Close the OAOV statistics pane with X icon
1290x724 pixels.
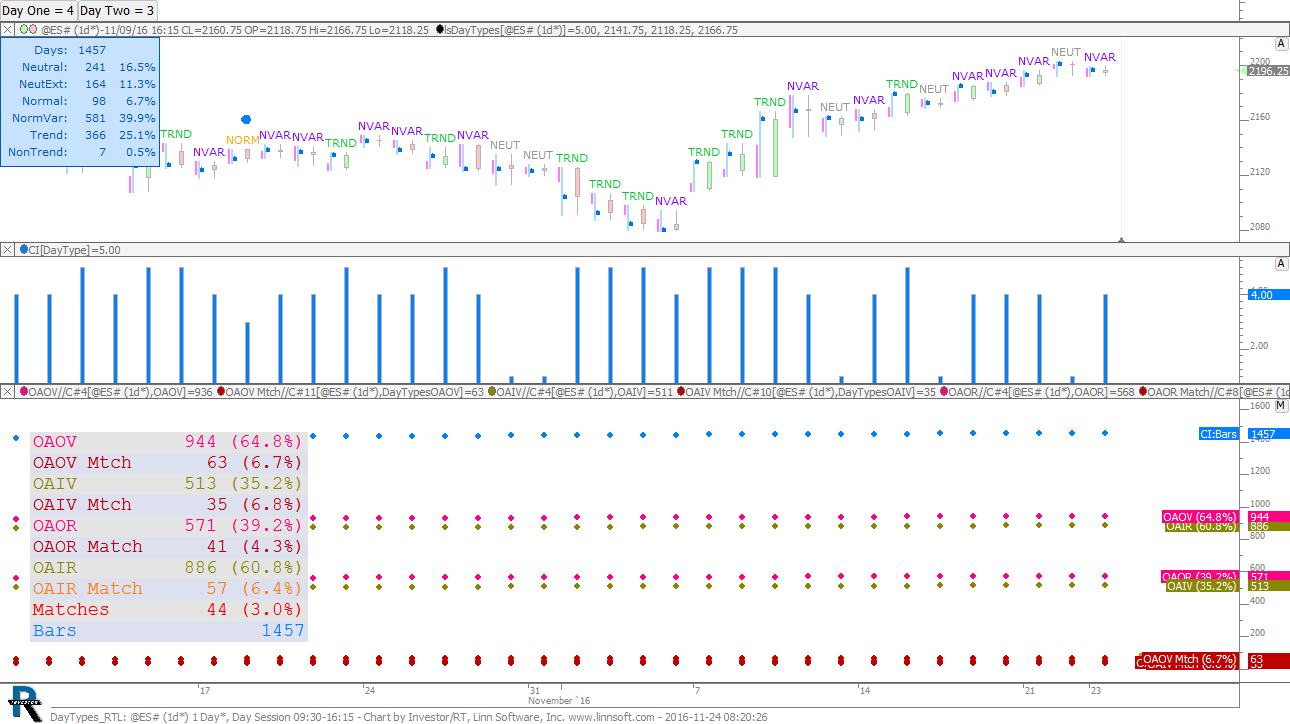8,392
